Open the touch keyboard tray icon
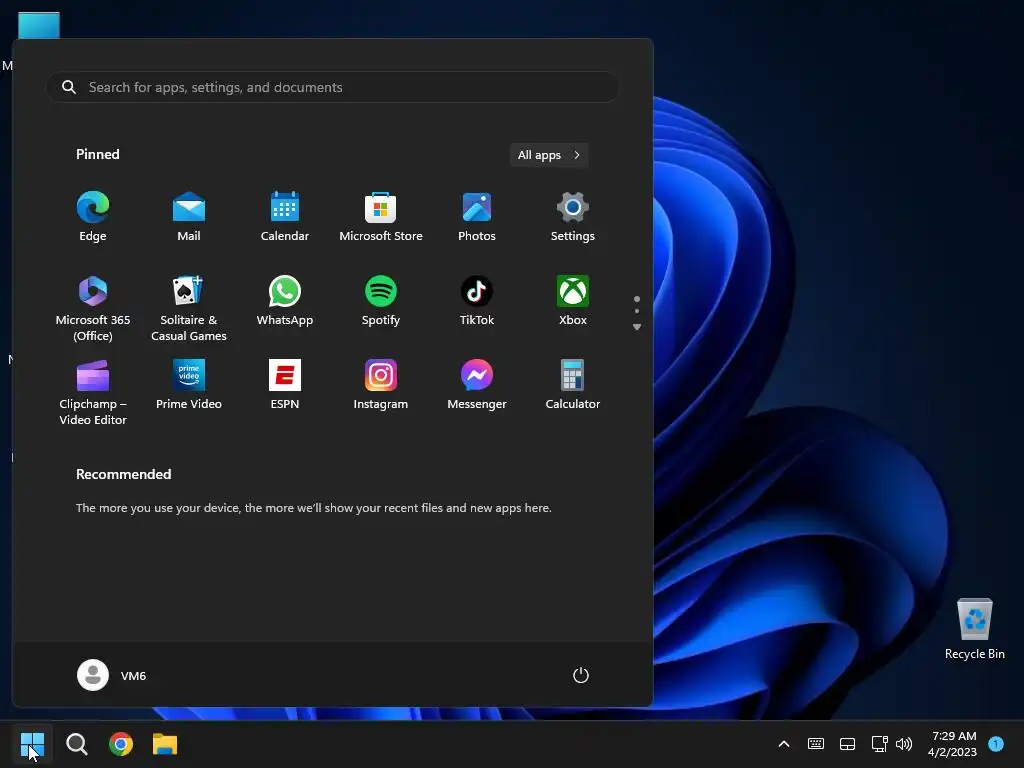 816,744
